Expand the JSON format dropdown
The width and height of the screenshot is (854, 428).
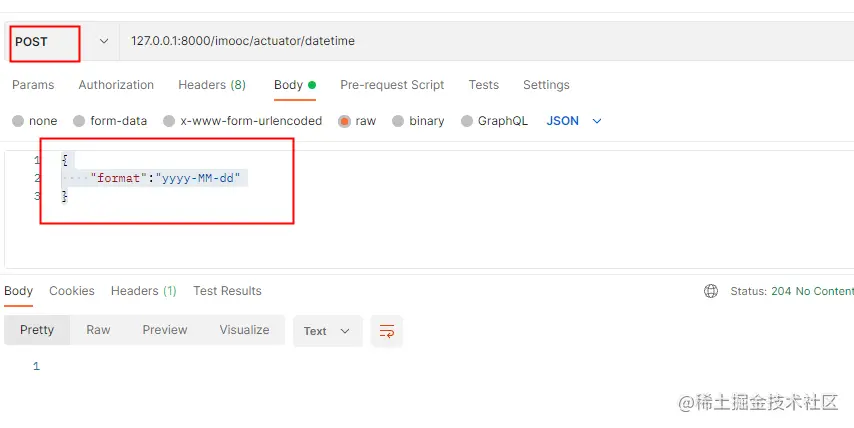coord(575,121)
